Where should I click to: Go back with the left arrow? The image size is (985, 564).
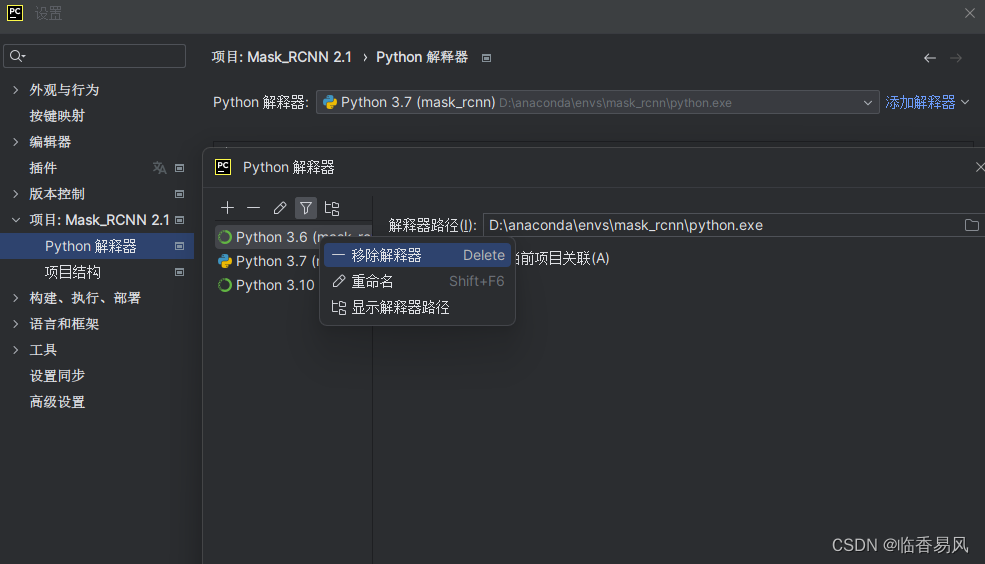(x=930, y=58)
